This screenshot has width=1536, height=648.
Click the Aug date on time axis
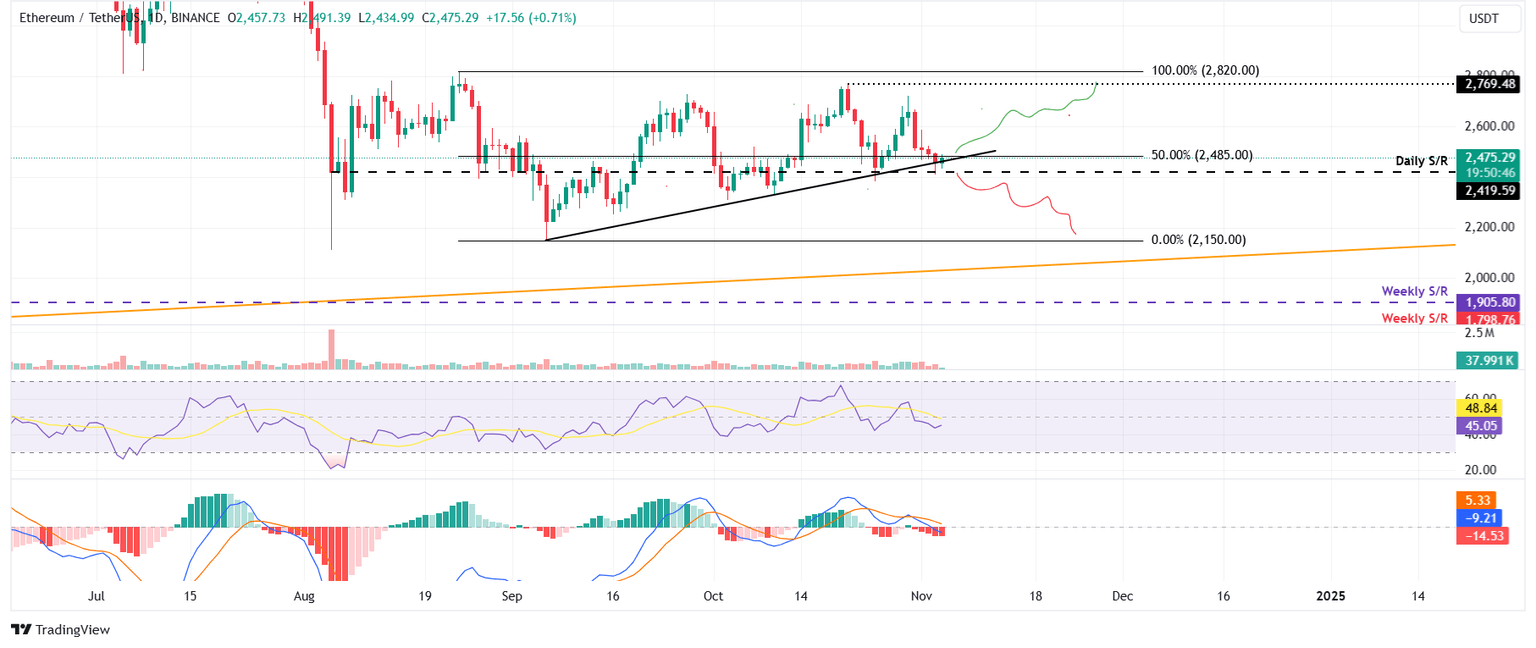tap(306, 595)
